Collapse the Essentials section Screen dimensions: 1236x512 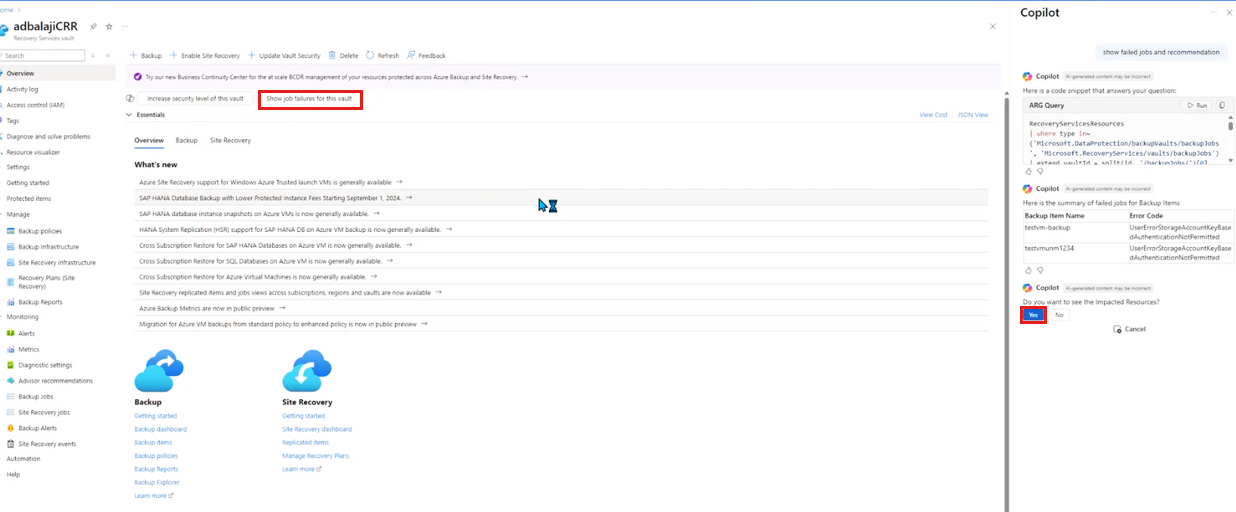[x=129, y=115]
